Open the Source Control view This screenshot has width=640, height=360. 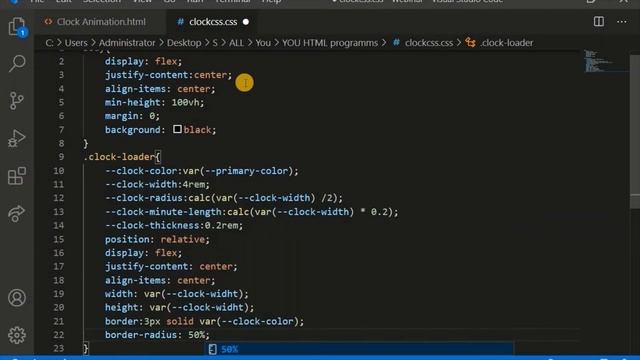[x=17, y=101]
